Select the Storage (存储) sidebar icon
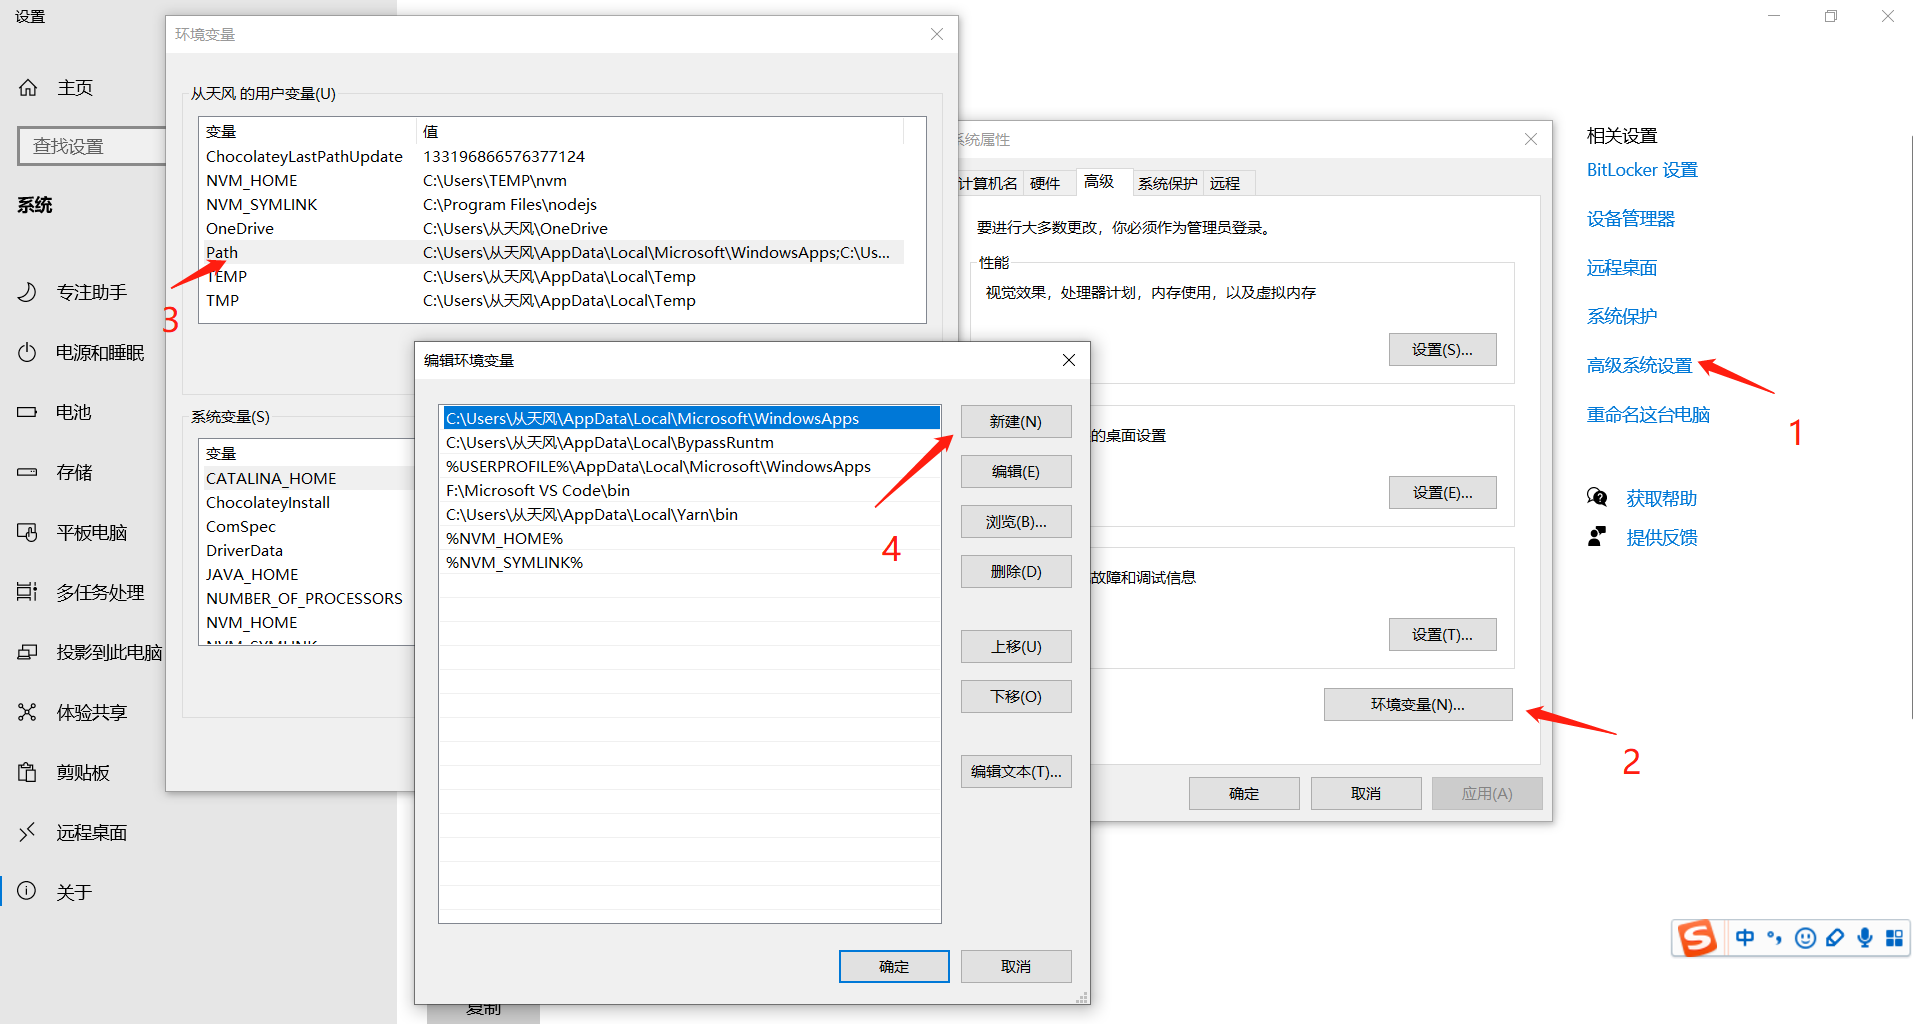This screenshot has height=1024, width=1913. 27,472
